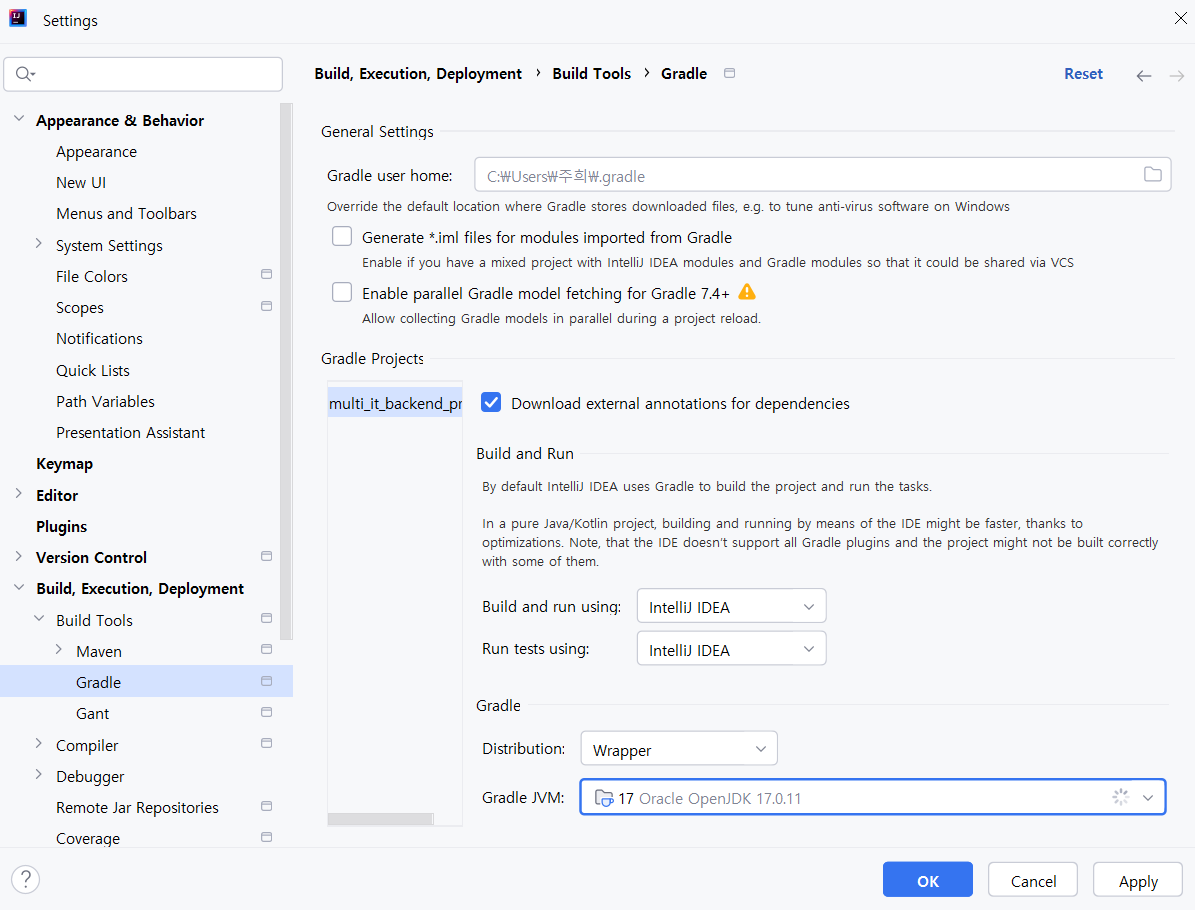
Task: Open the Build and run using dropdown
Action: coord(732,607)
